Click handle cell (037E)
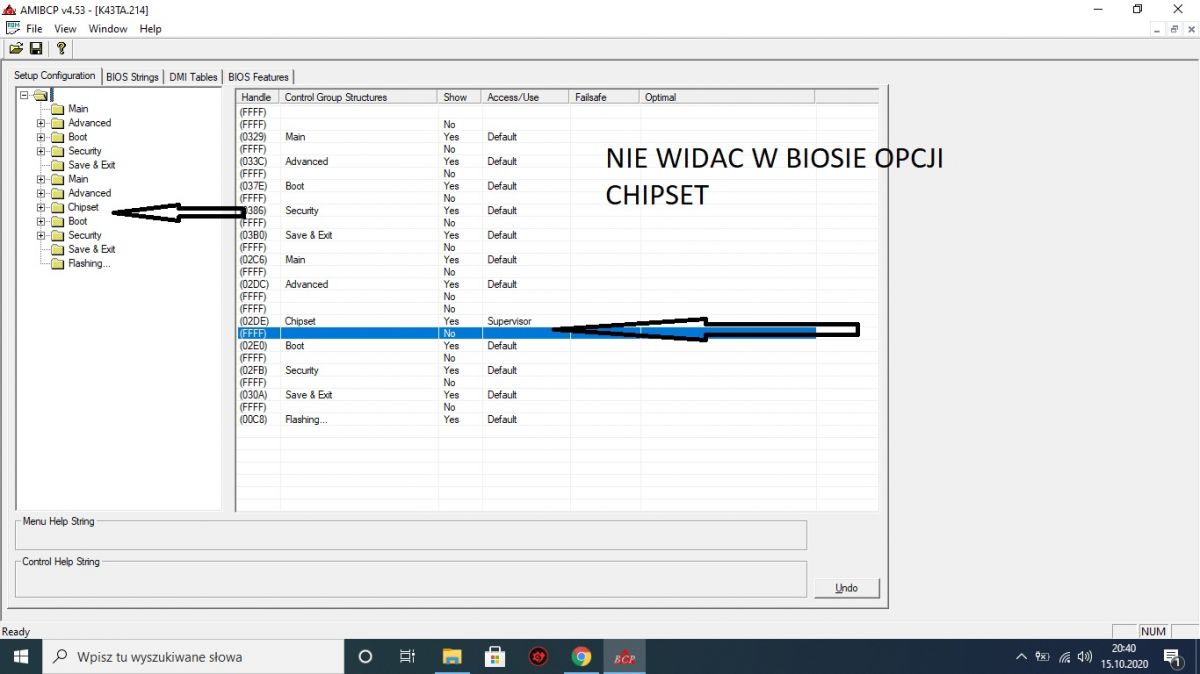Image resolution: width=1200 pixels, height=674 pixels. [x=253, y=186]
